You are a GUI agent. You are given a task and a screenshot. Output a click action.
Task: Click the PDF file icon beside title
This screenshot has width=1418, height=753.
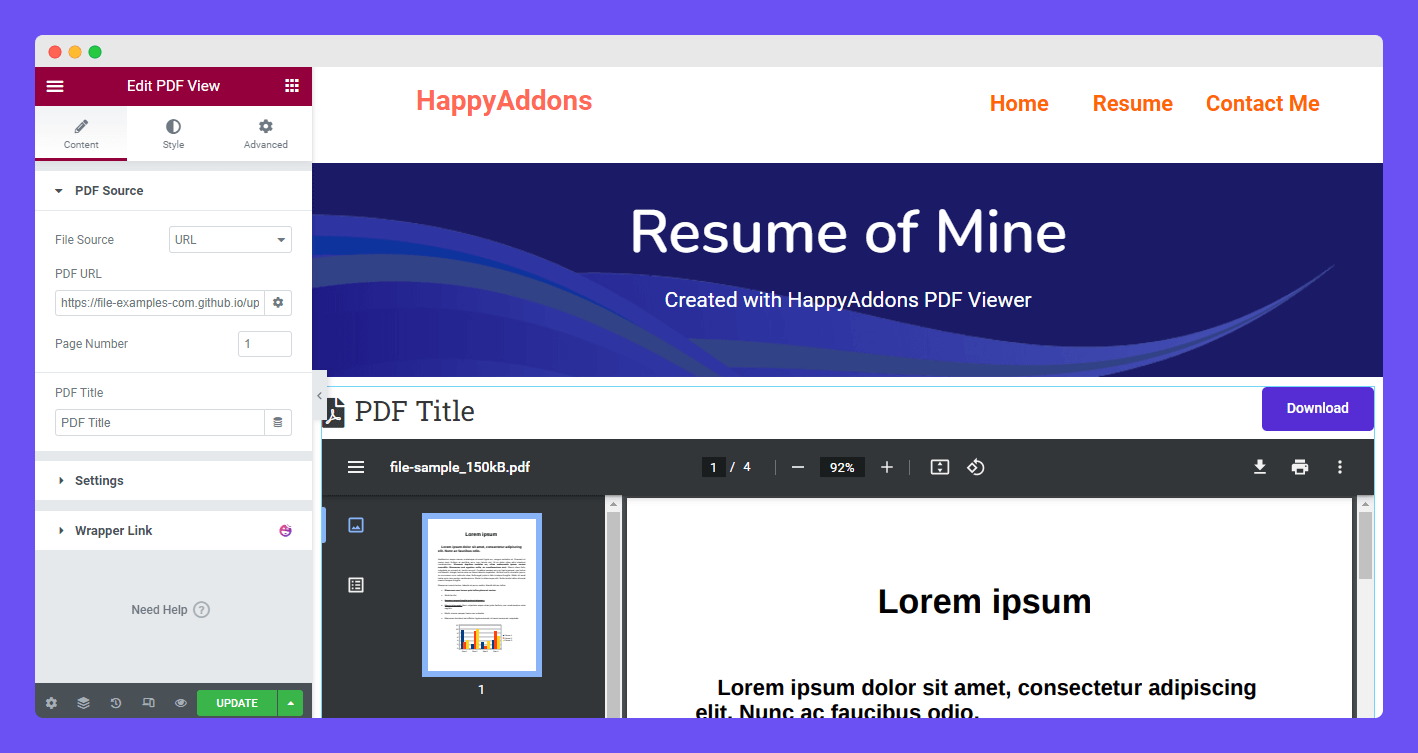pos(334,412)
